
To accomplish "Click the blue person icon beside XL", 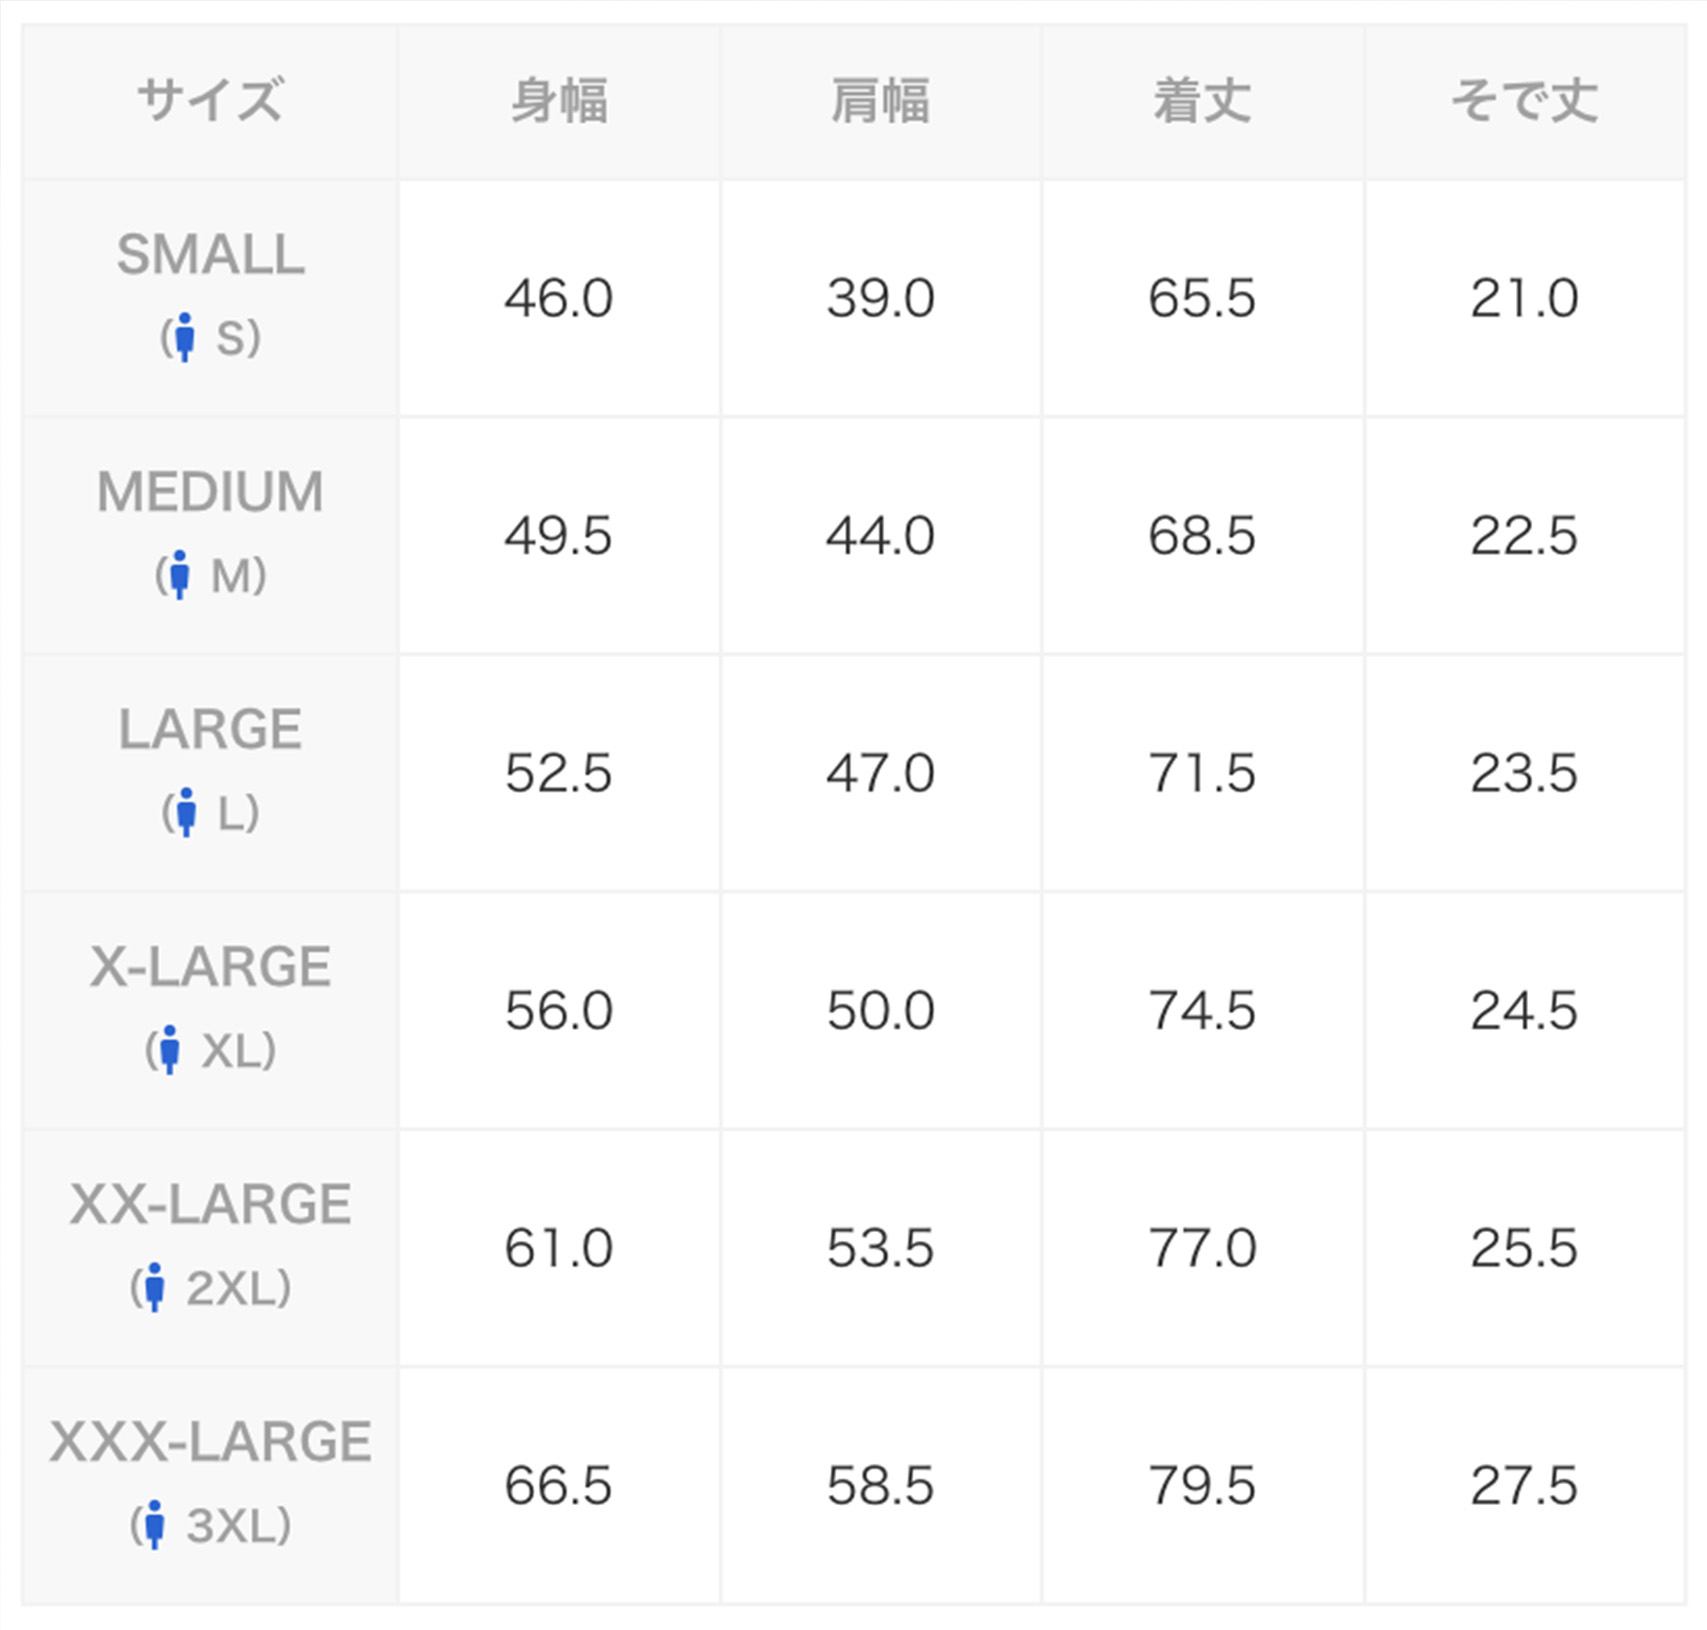I will (x=169, y=1050).
